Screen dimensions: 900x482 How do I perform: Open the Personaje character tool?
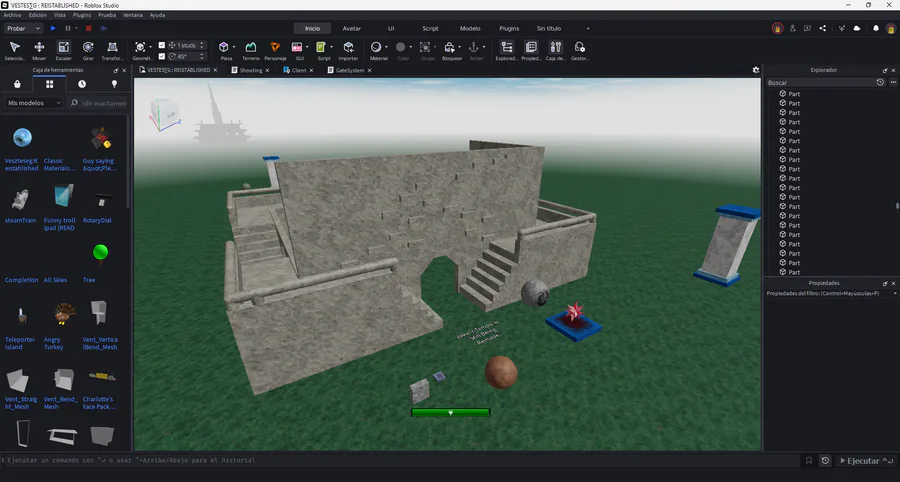click(x=275, y=50)
